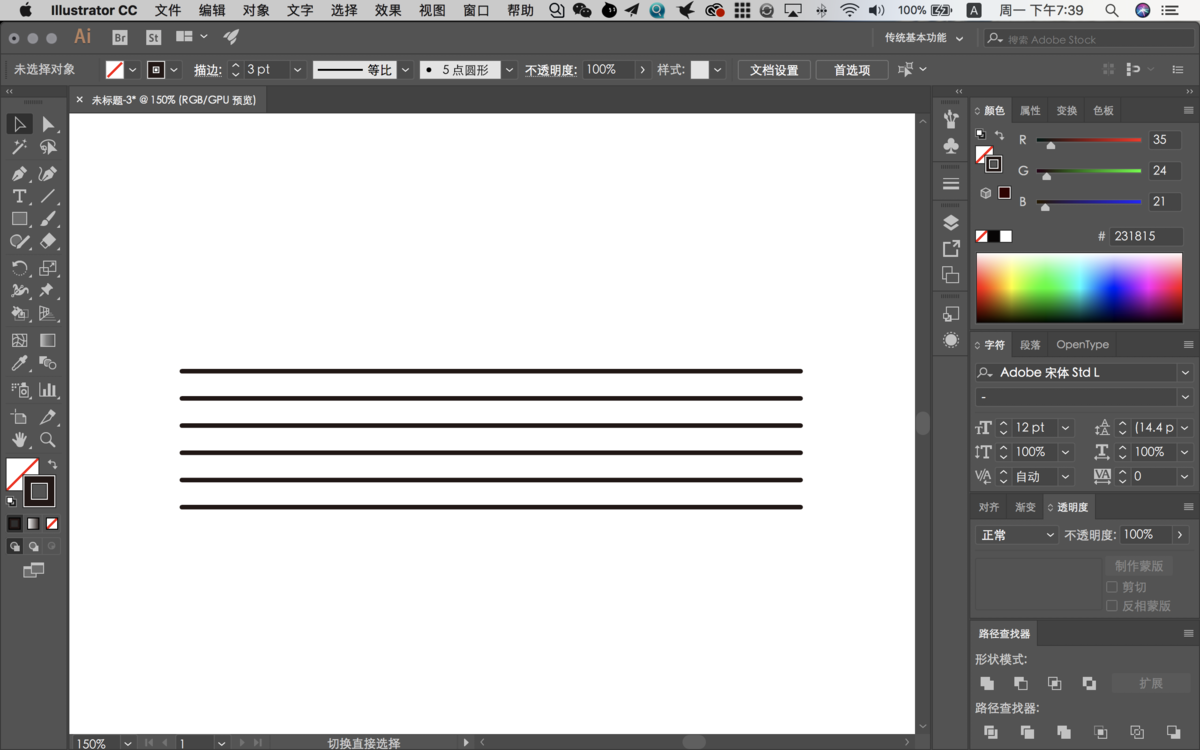This screenshot has height=750, width=1200.
Task: Click the 扩展 button in Pathfinder
Action: pos(1150,683)
